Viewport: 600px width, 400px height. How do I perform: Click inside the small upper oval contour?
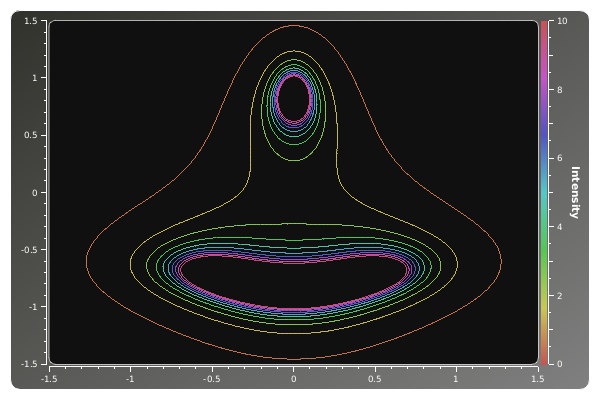tap(293, 98)
